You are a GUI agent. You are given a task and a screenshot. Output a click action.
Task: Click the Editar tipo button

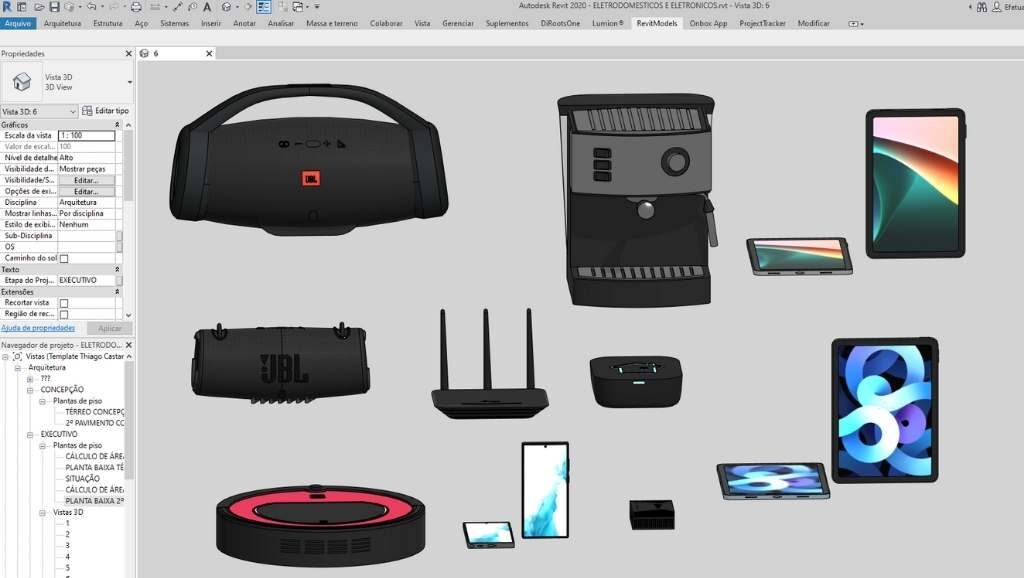click(105, 111)
